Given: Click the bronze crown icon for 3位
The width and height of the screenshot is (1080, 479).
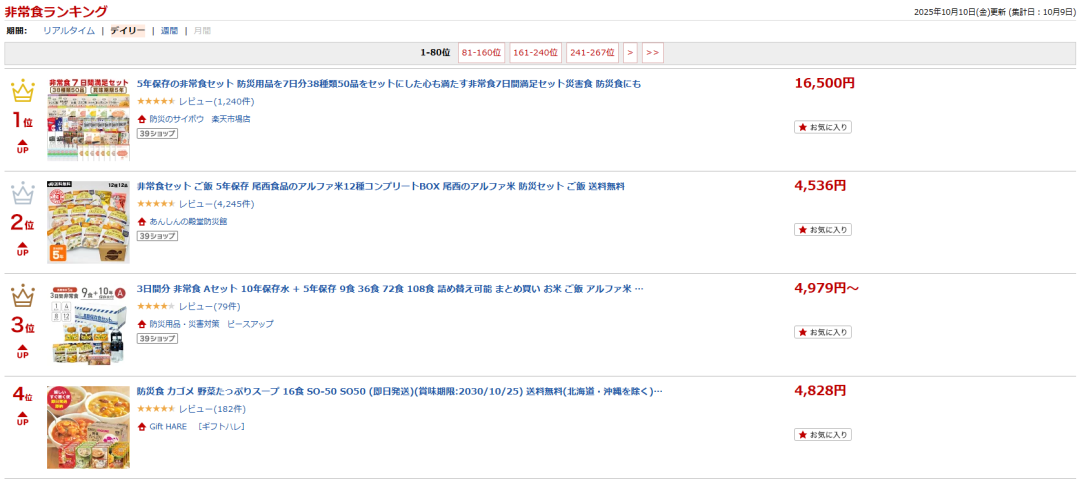Looking at the screenshot, I should pos(23,296).
